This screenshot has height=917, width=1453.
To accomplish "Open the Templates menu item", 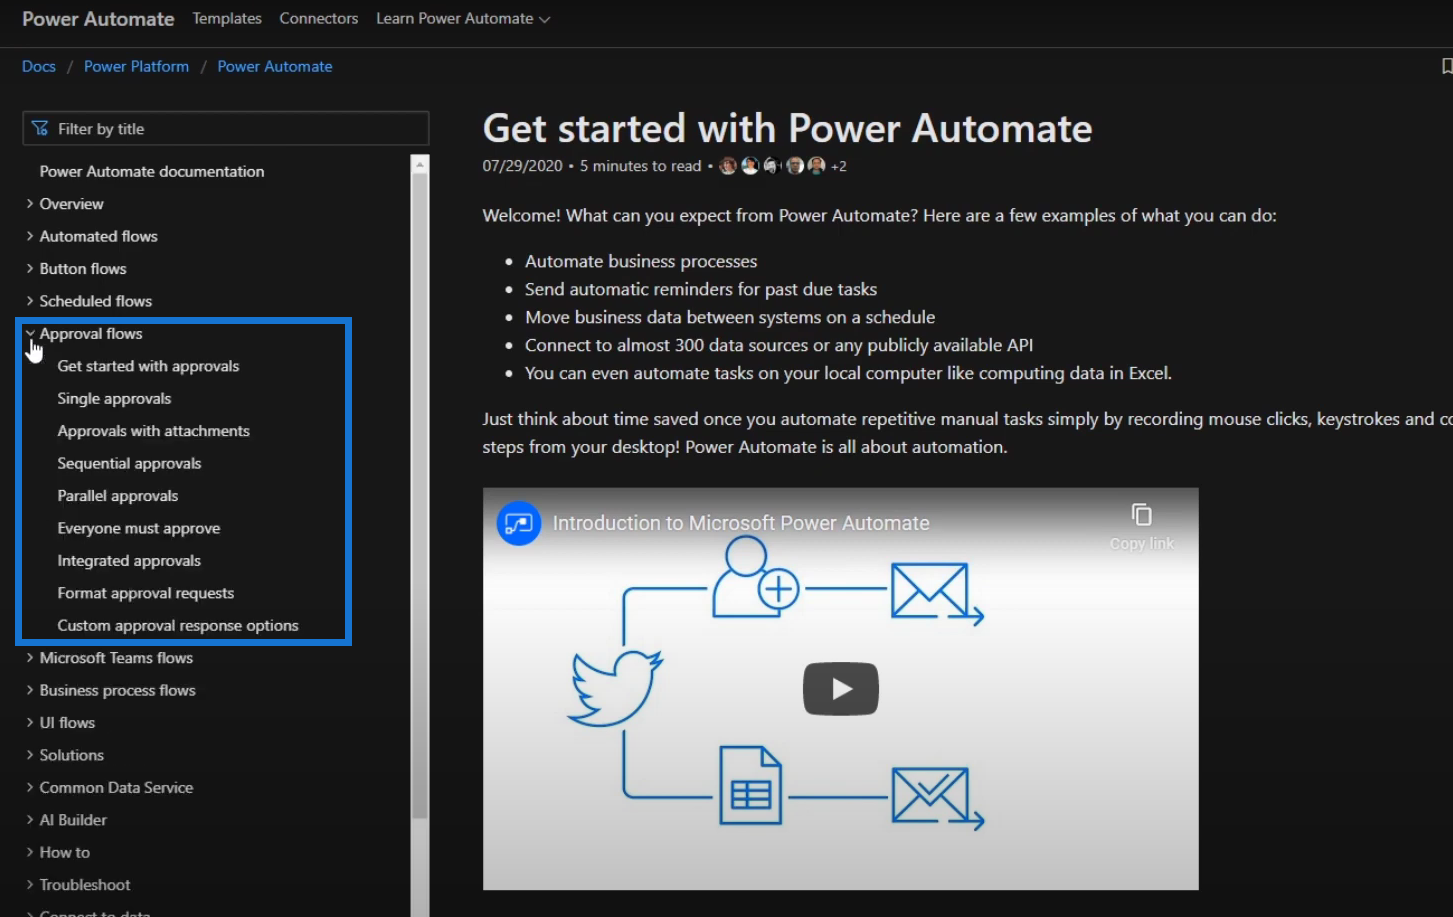I will coord(227,18).
